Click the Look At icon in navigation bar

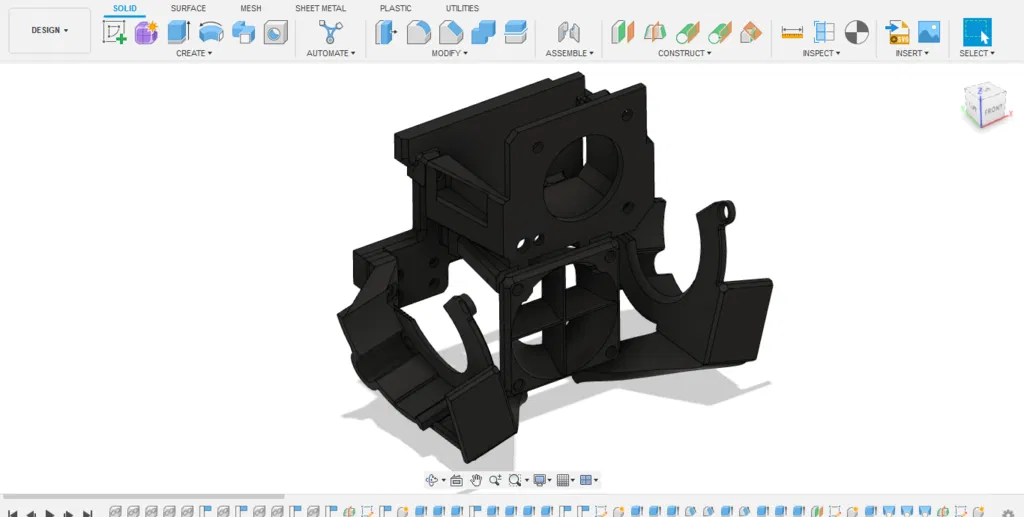[x=456, y=480]
